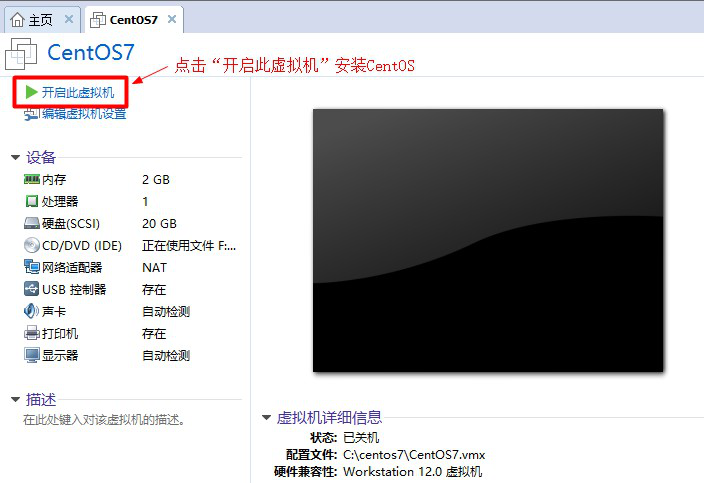The height and width of the screenshot is (483, 704).
Task: Click the description field 在此处键入对该虚拟机的描述
Action: [x=104, y=420]
